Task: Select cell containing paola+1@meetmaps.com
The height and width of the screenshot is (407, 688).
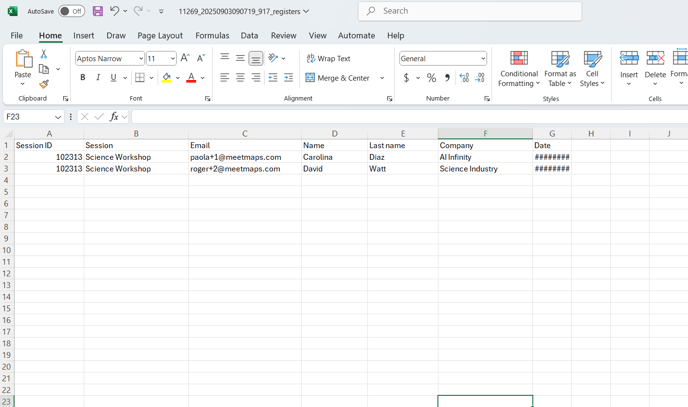Action: click(245, 157)
